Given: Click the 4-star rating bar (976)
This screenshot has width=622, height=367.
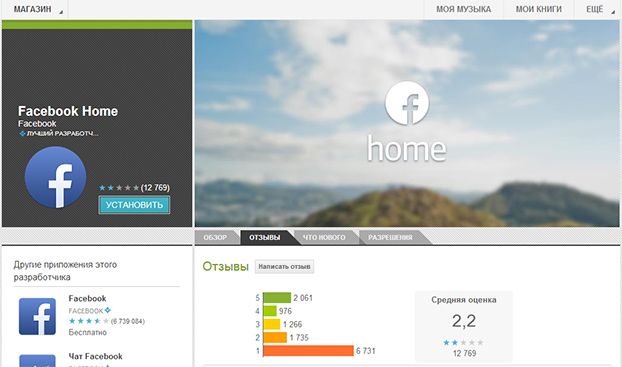Looking at the screenshot, I should pos(270,311).
